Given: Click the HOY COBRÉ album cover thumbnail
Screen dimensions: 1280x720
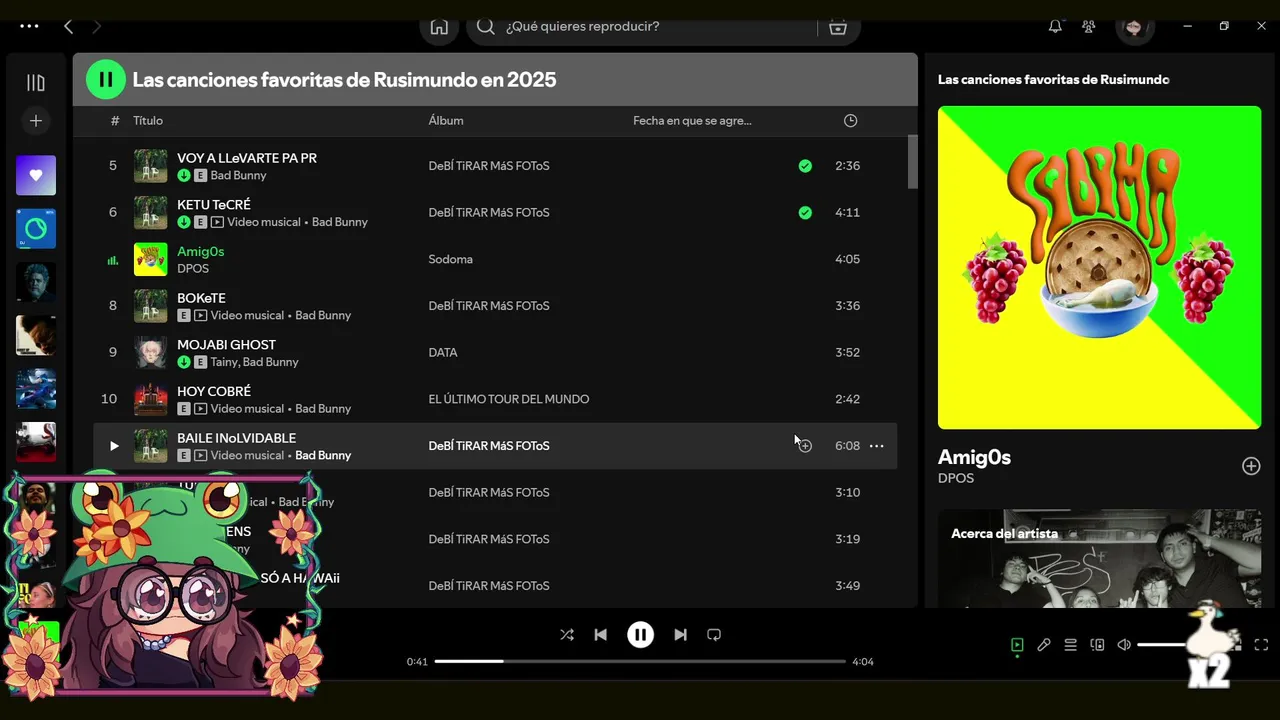Looking at the screenshot, I should click(151, 400).
